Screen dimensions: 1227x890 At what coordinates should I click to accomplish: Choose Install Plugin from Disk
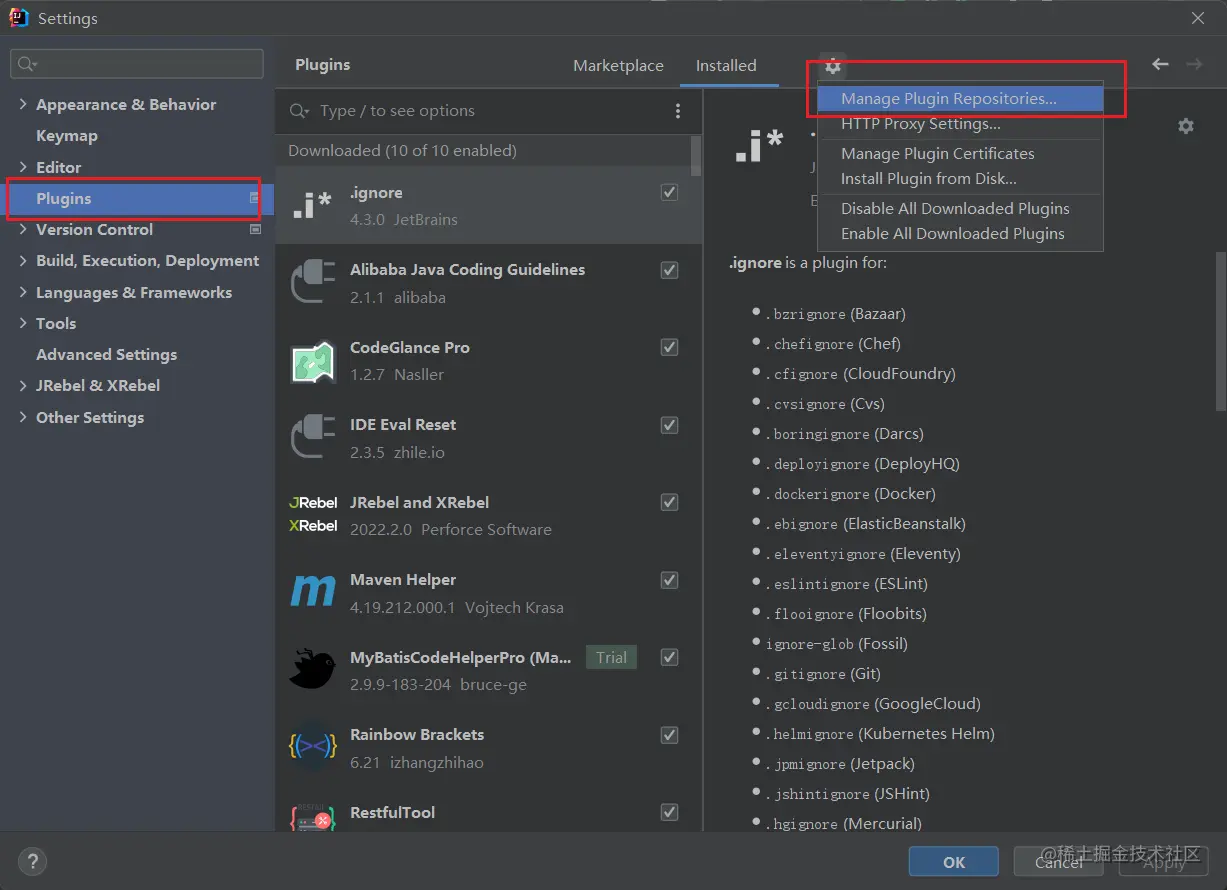(960, 179)
